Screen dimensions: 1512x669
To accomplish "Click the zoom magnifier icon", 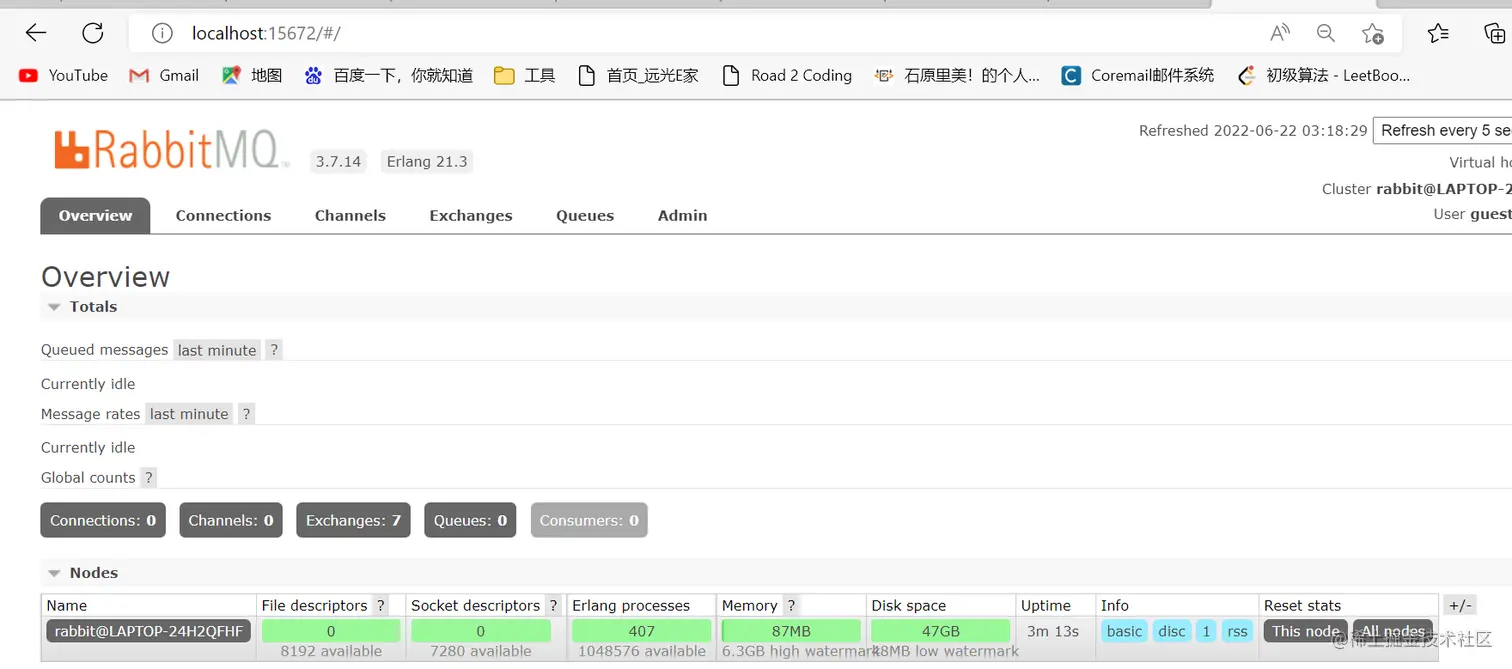I will pyautogui.click(x=1326, y=33).
